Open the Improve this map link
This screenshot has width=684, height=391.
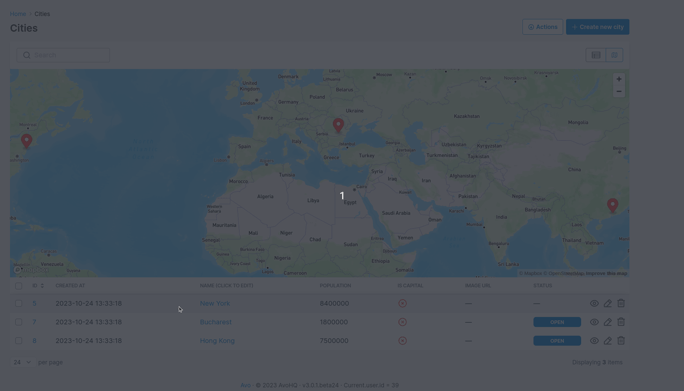(606, 274)
